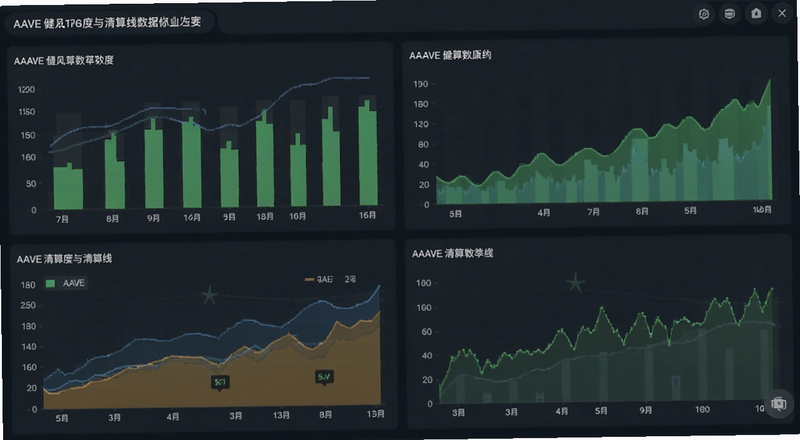Click the 'AAVE 清算度与清算线' panel title

[x=64, y=259]
